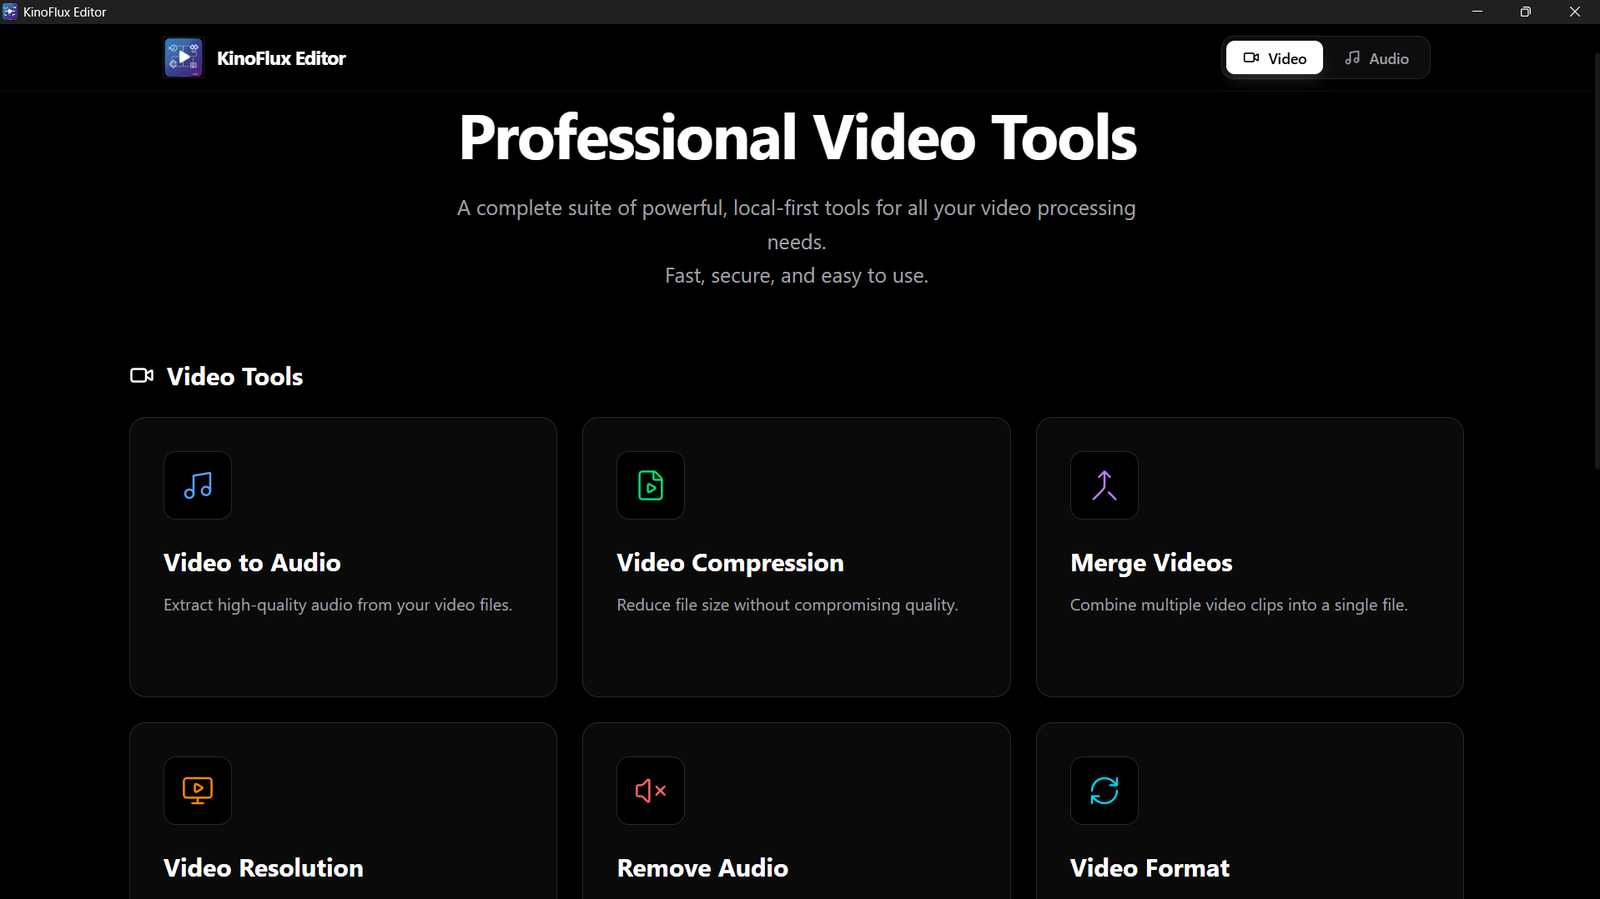Open the Merge Videos card title

point(1151,563)
